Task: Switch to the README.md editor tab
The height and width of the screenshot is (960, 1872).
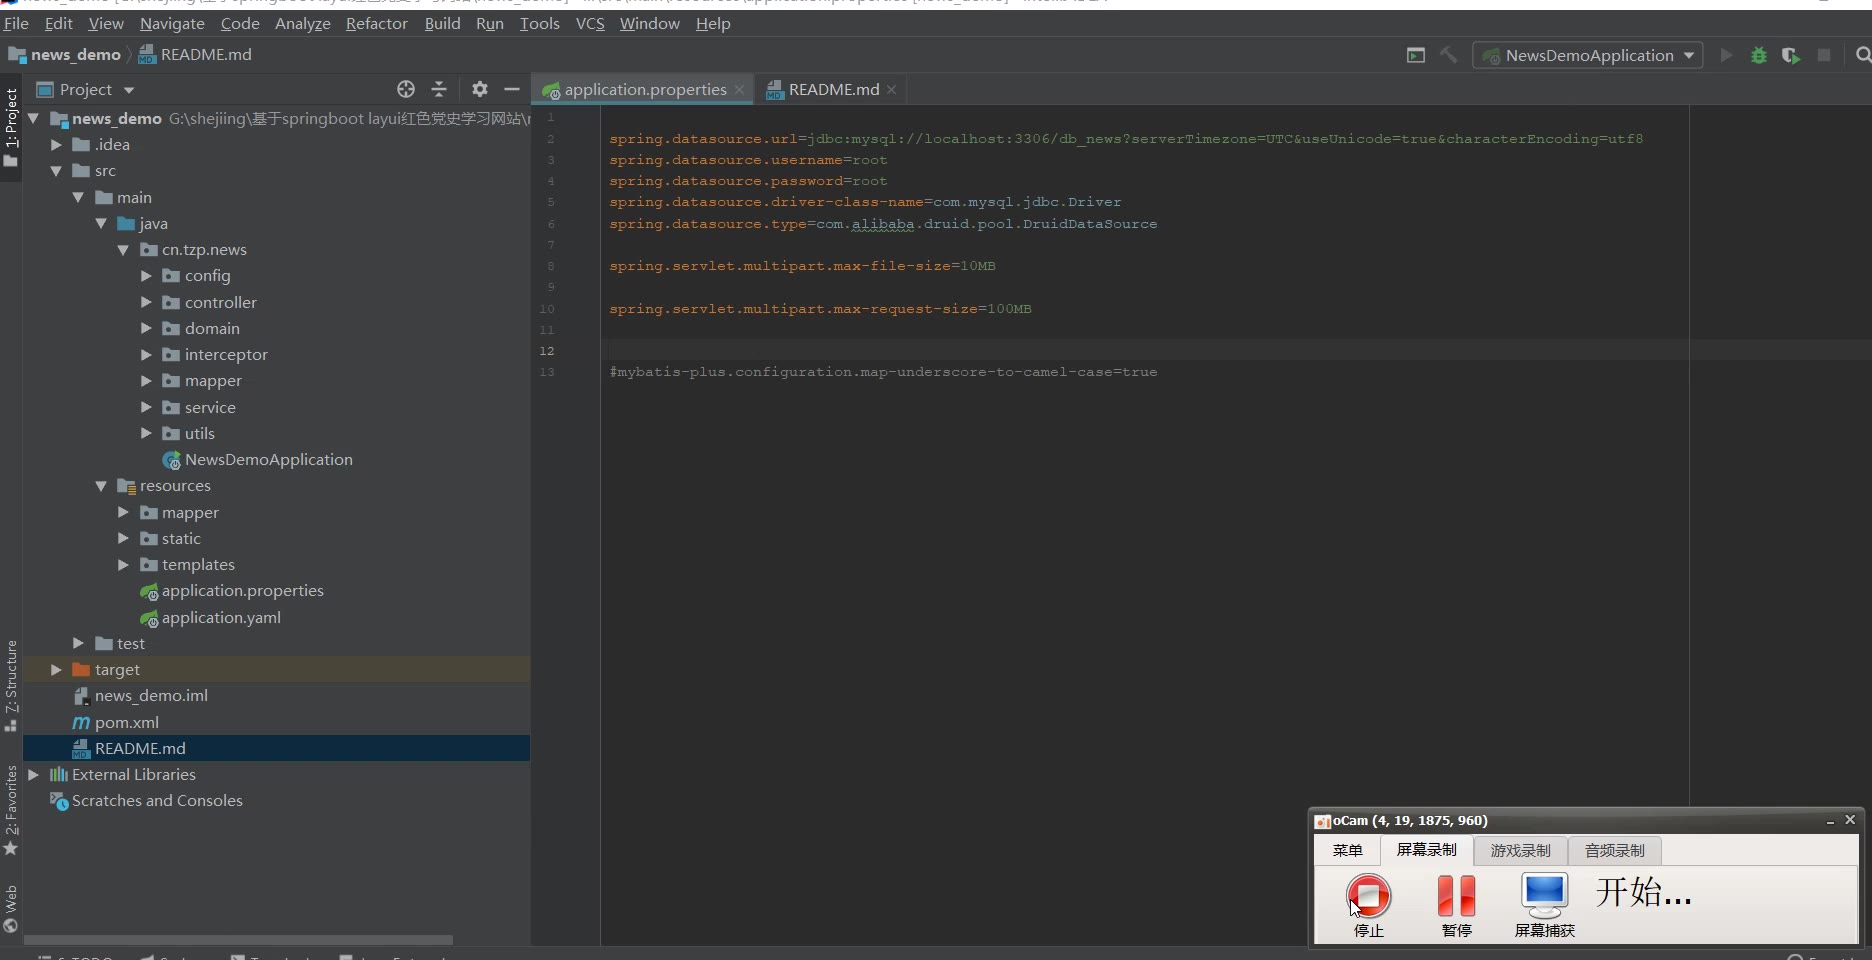Action: (x=833, y=90)
